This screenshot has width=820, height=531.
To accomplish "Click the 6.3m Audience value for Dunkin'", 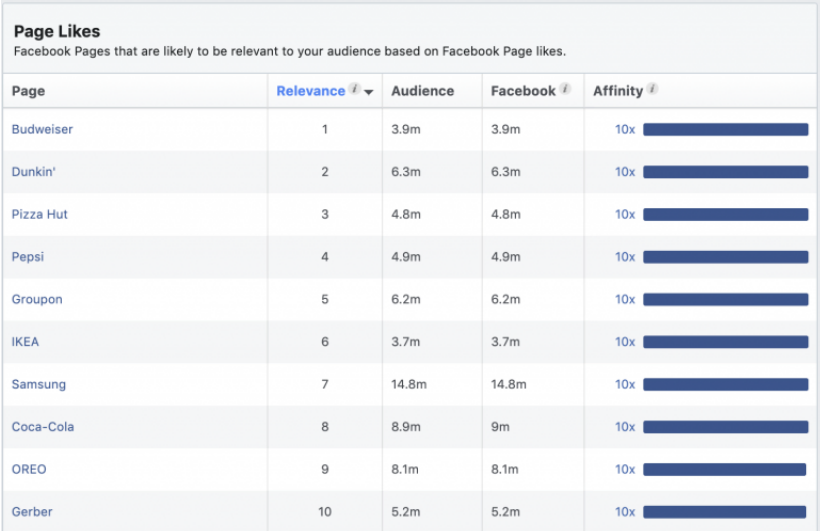I will [406, 172].
